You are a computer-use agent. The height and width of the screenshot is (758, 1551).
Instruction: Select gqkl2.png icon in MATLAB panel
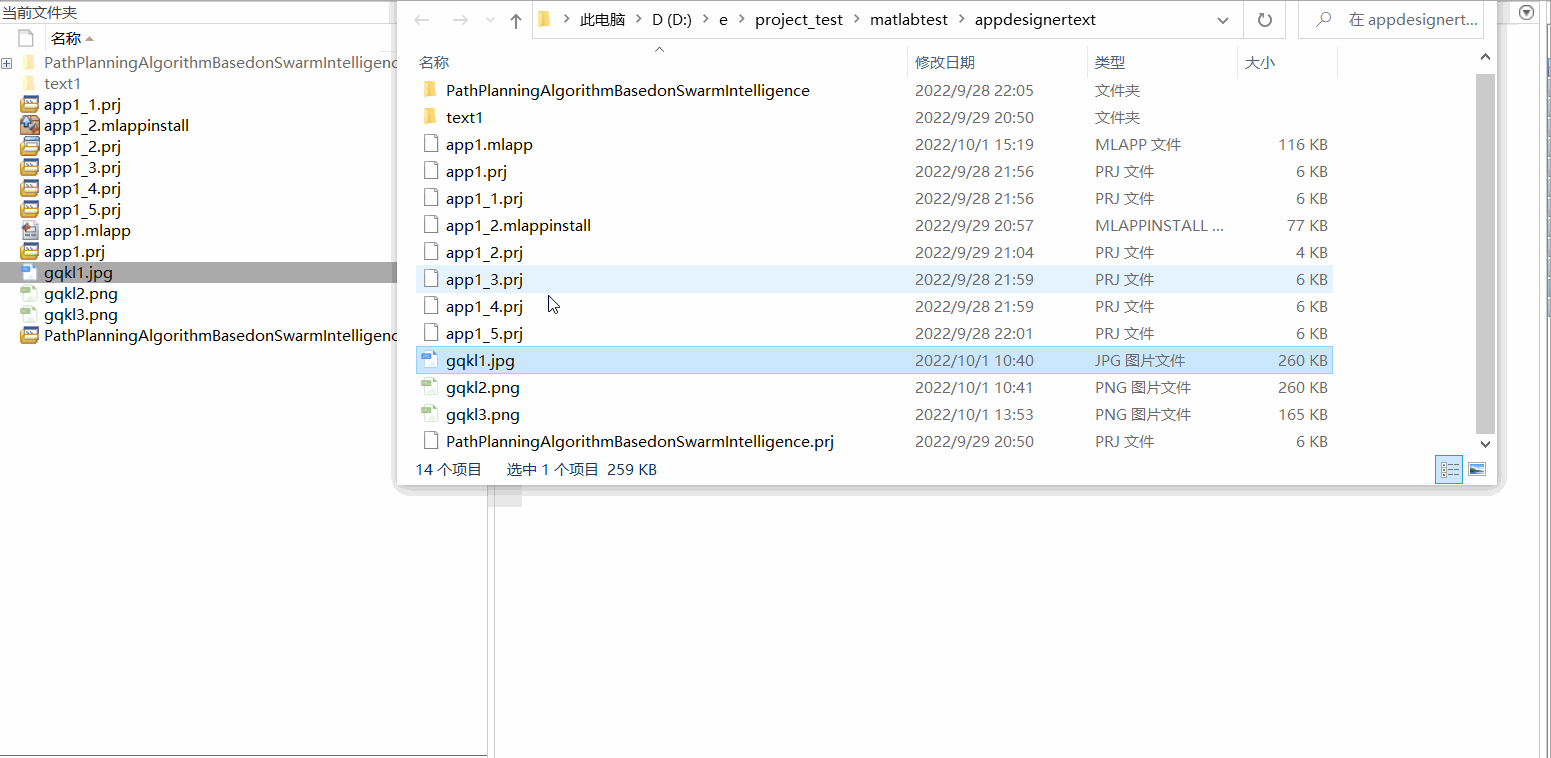tap(29, 293)
